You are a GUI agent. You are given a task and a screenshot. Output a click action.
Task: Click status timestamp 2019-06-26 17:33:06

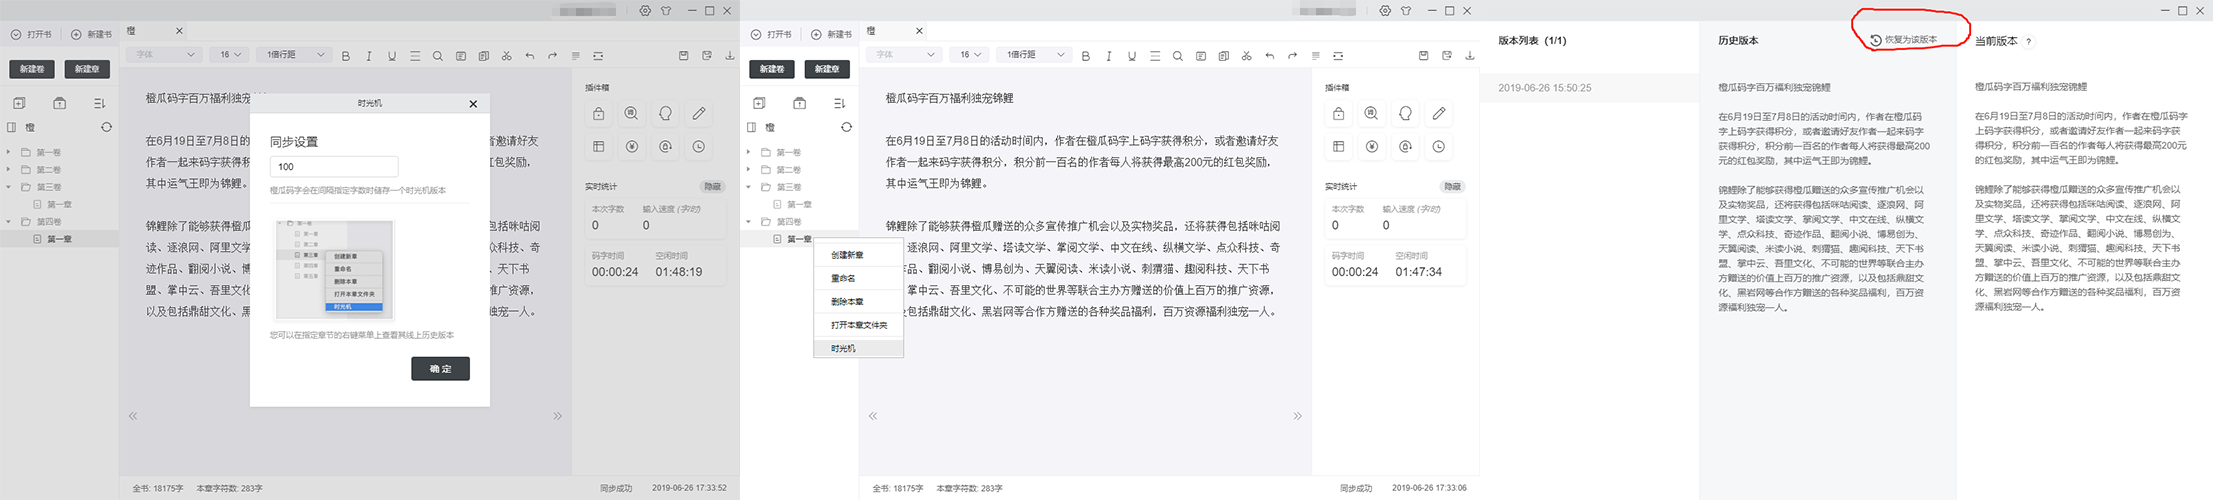[1429, 488]
